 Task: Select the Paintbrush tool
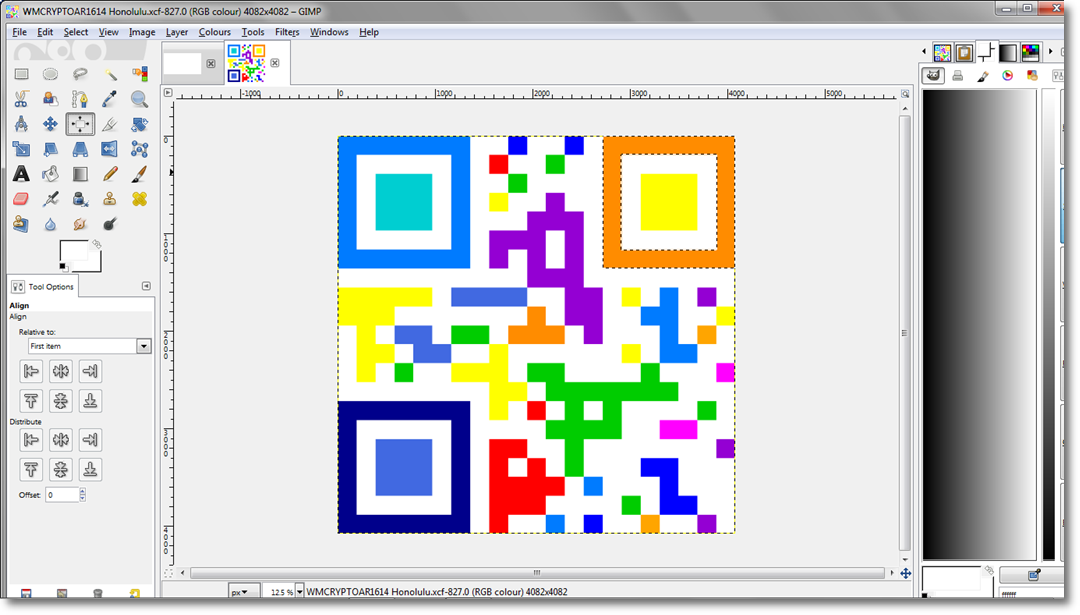(x=140, y=174)
